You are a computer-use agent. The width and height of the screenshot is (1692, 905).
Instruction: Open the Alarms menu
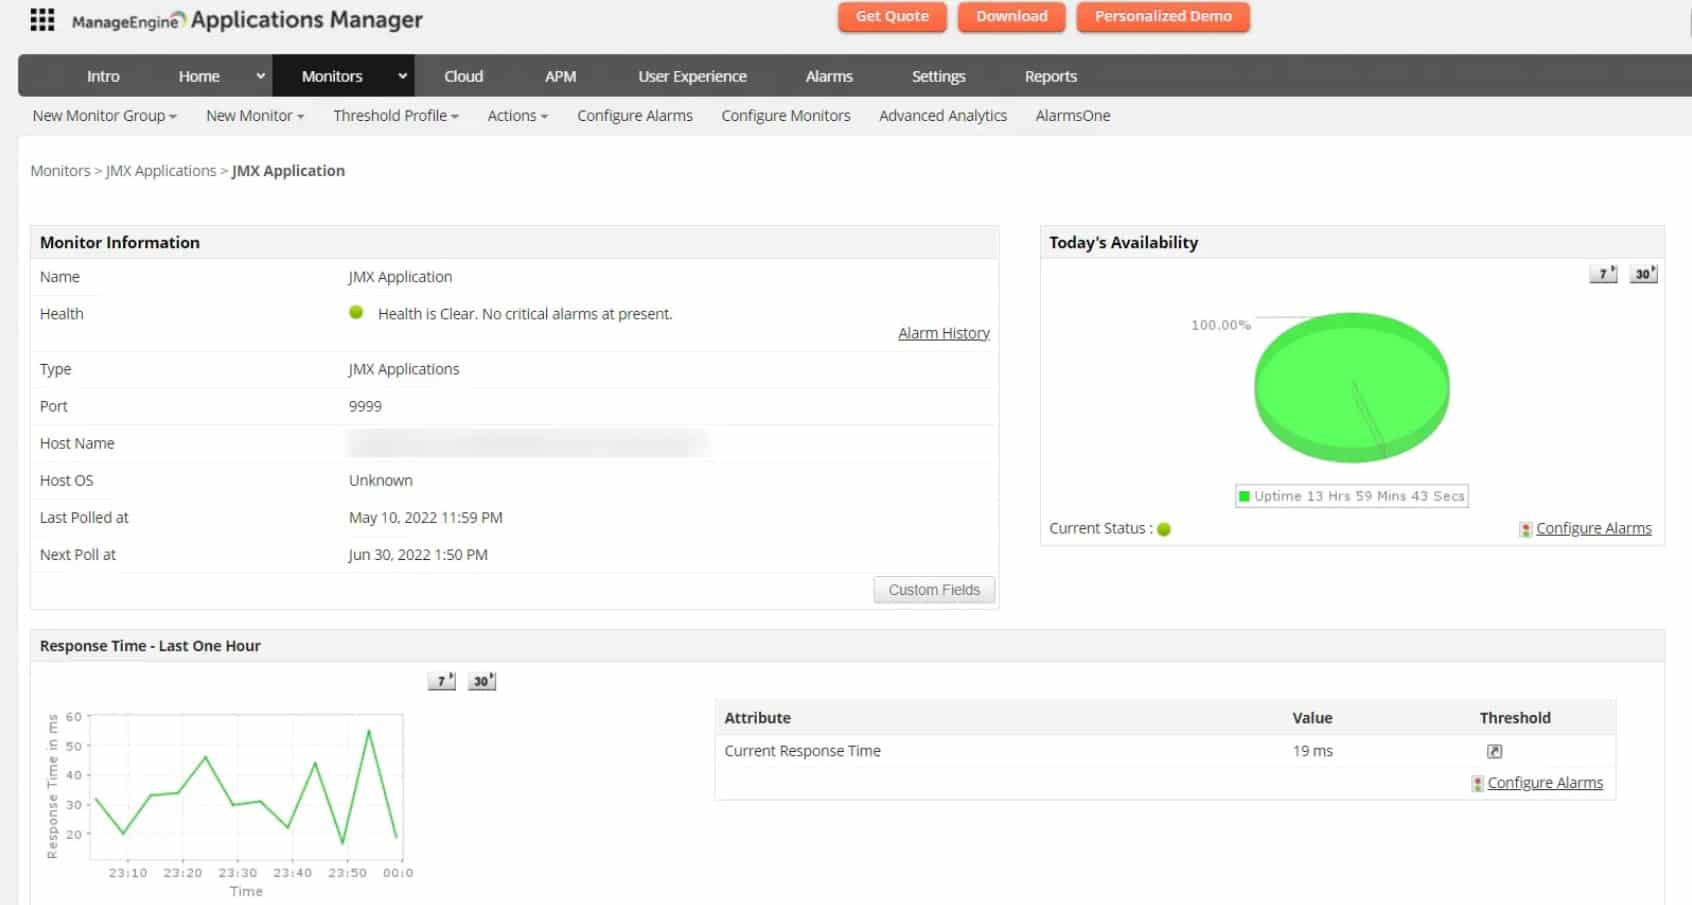coord(829,75)
